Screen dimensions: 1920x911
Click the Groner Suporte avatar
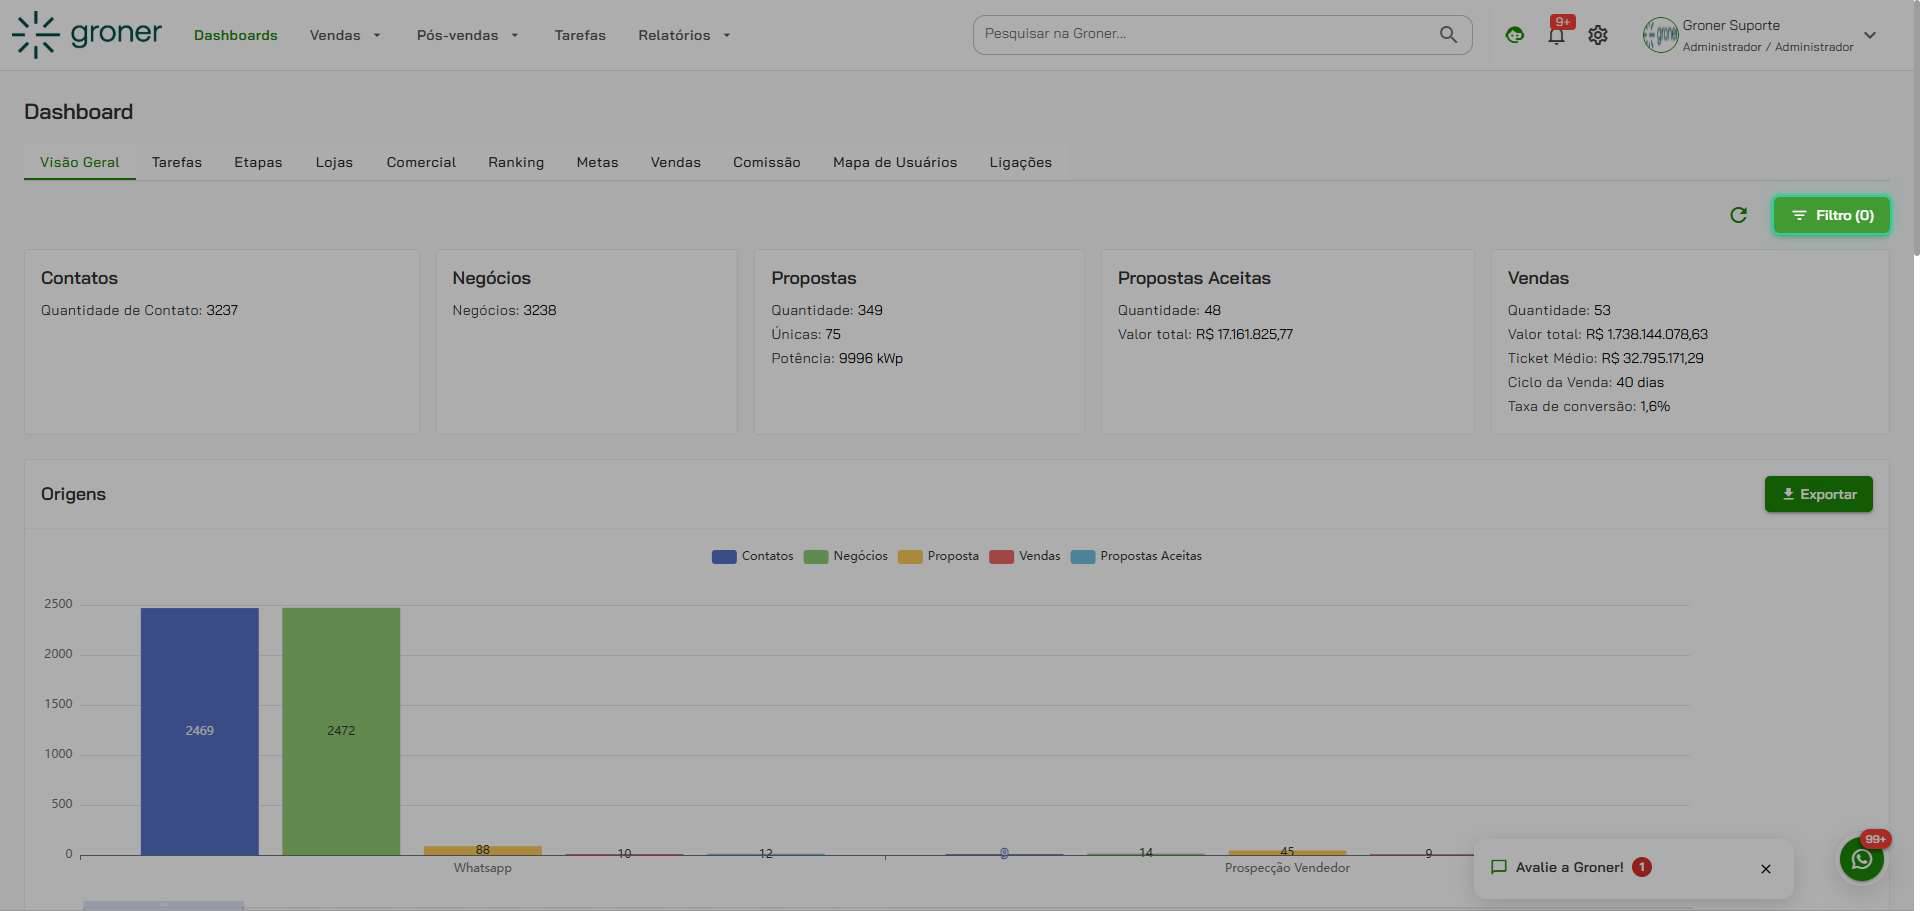(x=1660, y=35)
